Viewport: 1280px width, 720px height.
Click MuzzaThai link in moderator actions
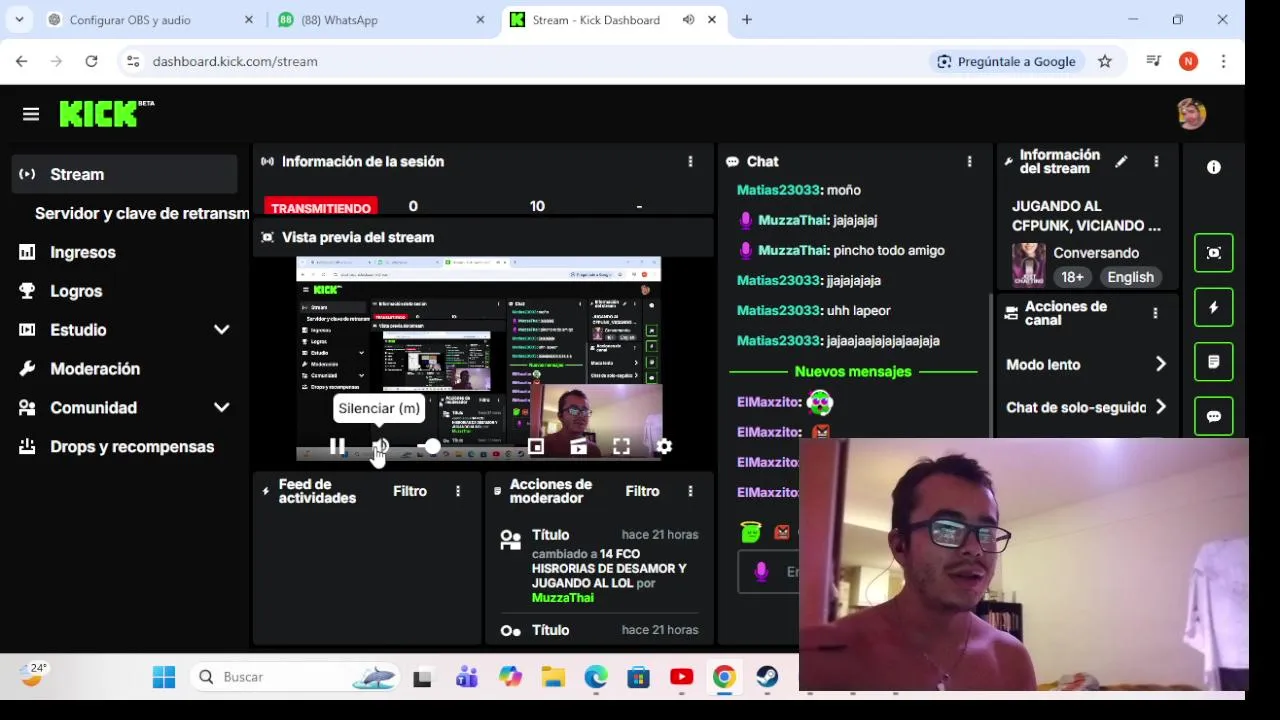pyautogui.click(x=562, y=598)
